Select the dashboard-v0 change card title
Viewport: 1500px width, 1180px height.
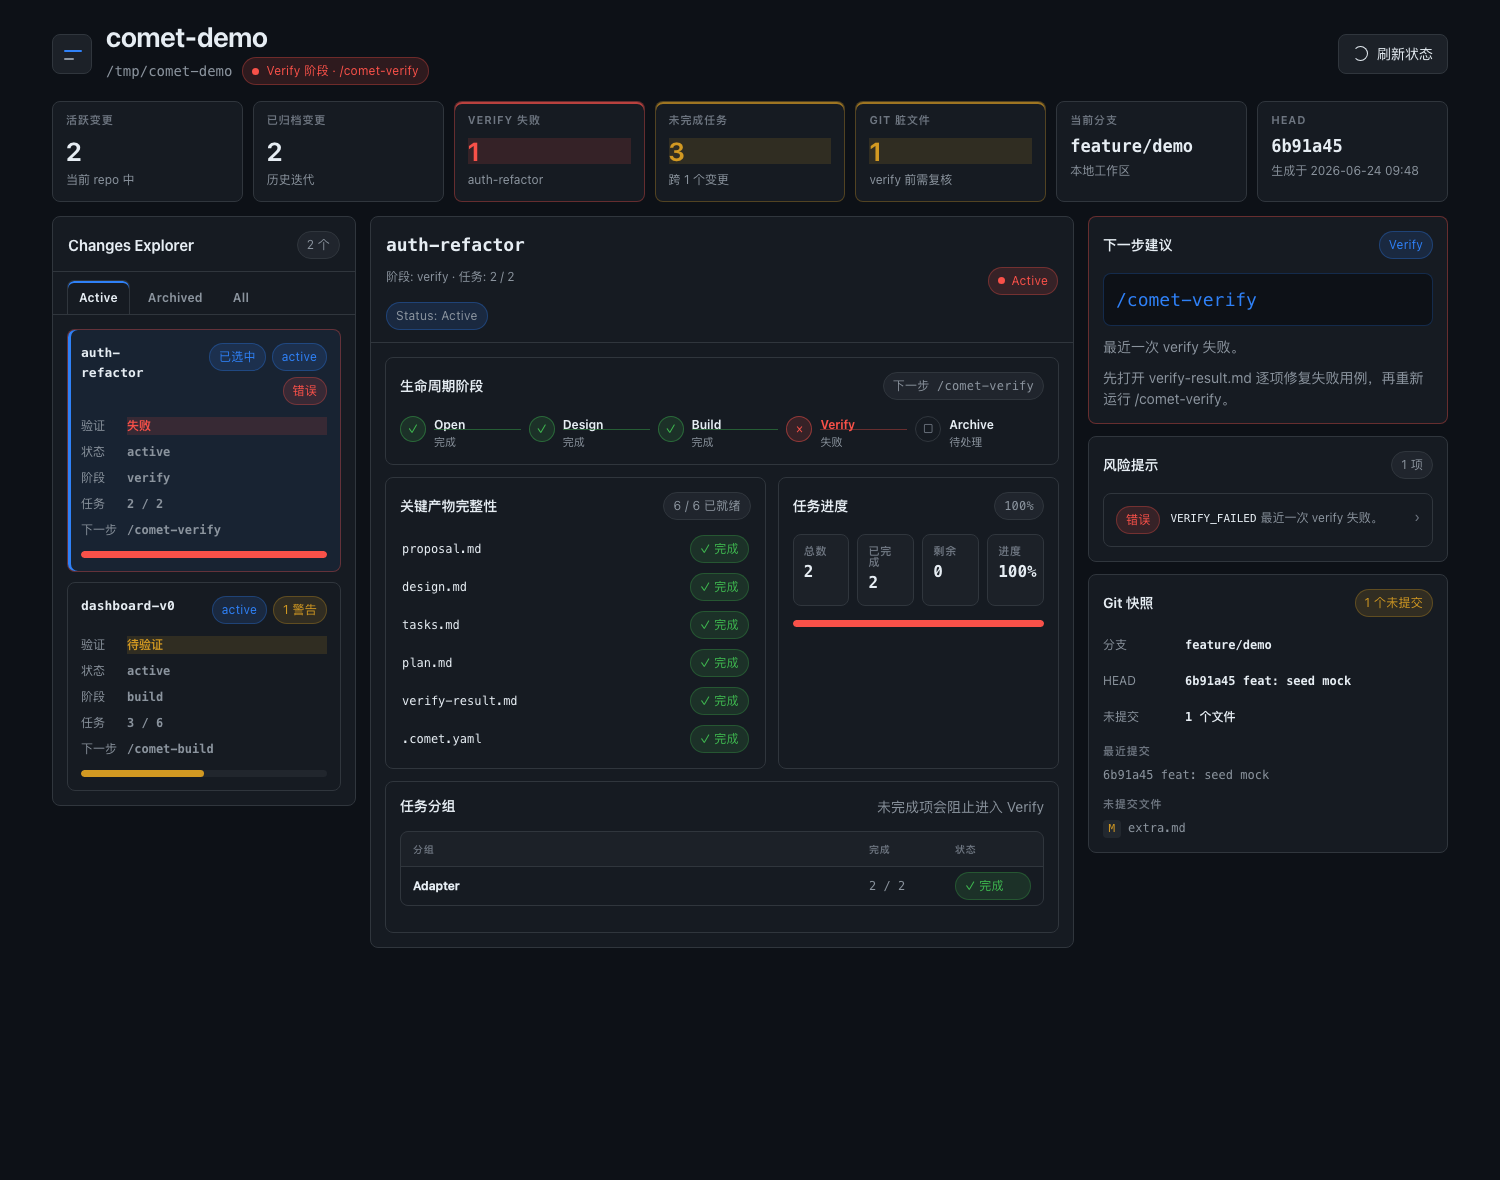(128, 606)
